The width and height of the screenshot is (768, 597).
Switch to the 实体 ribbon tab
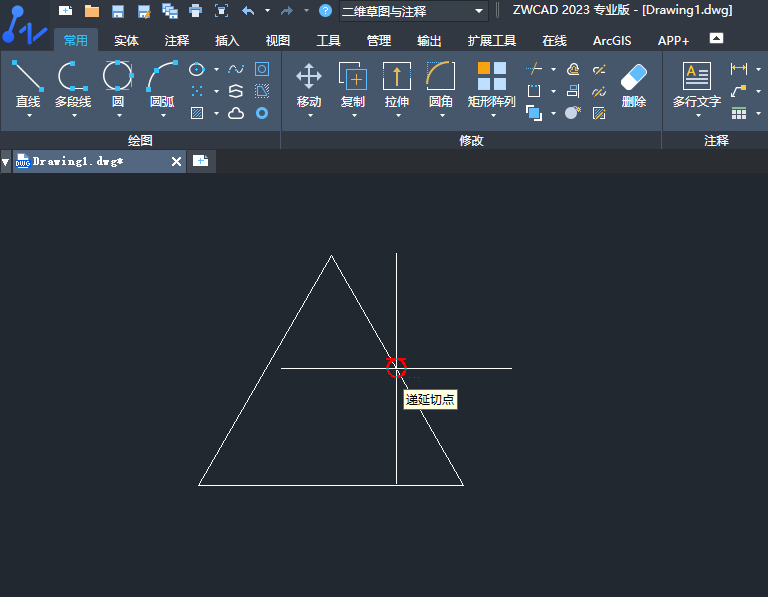pos(126,41)
